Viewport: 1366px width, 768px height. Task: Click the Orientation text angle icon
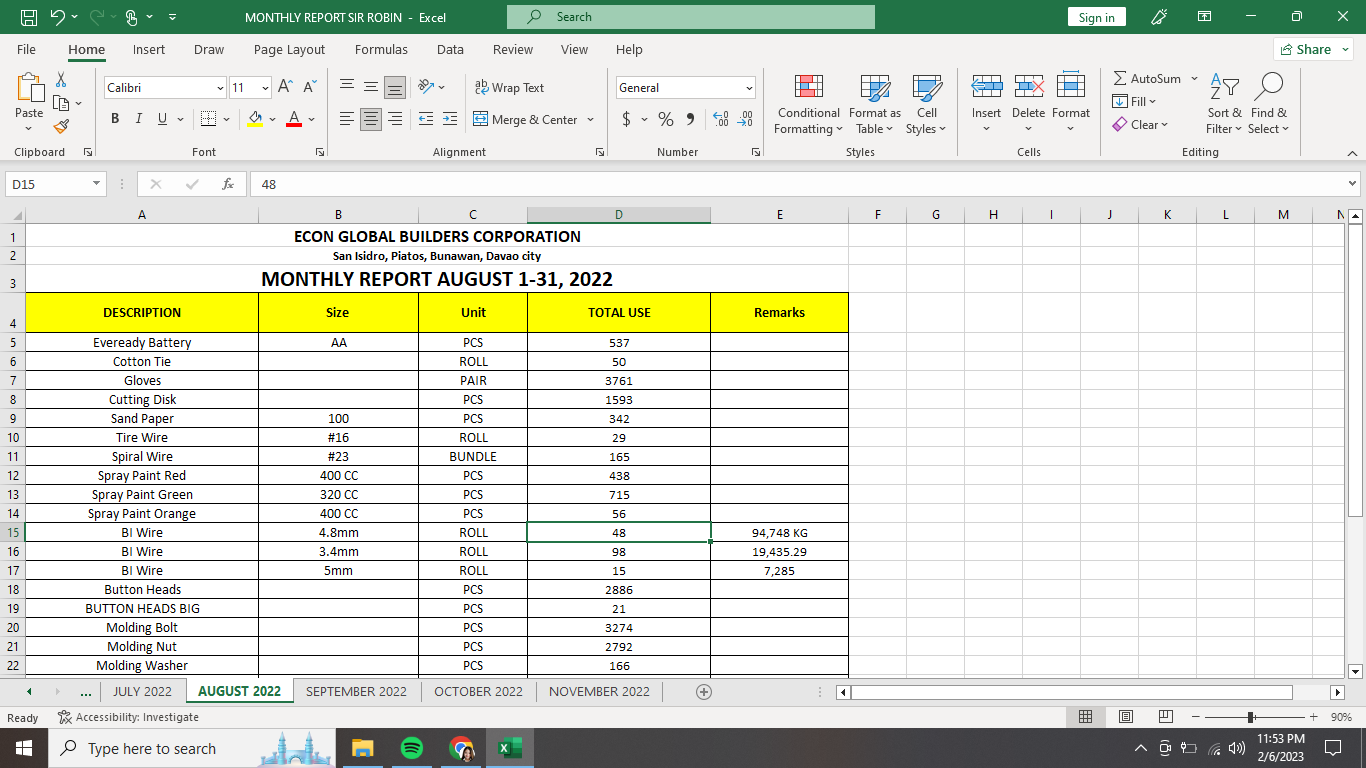point(426,87)
